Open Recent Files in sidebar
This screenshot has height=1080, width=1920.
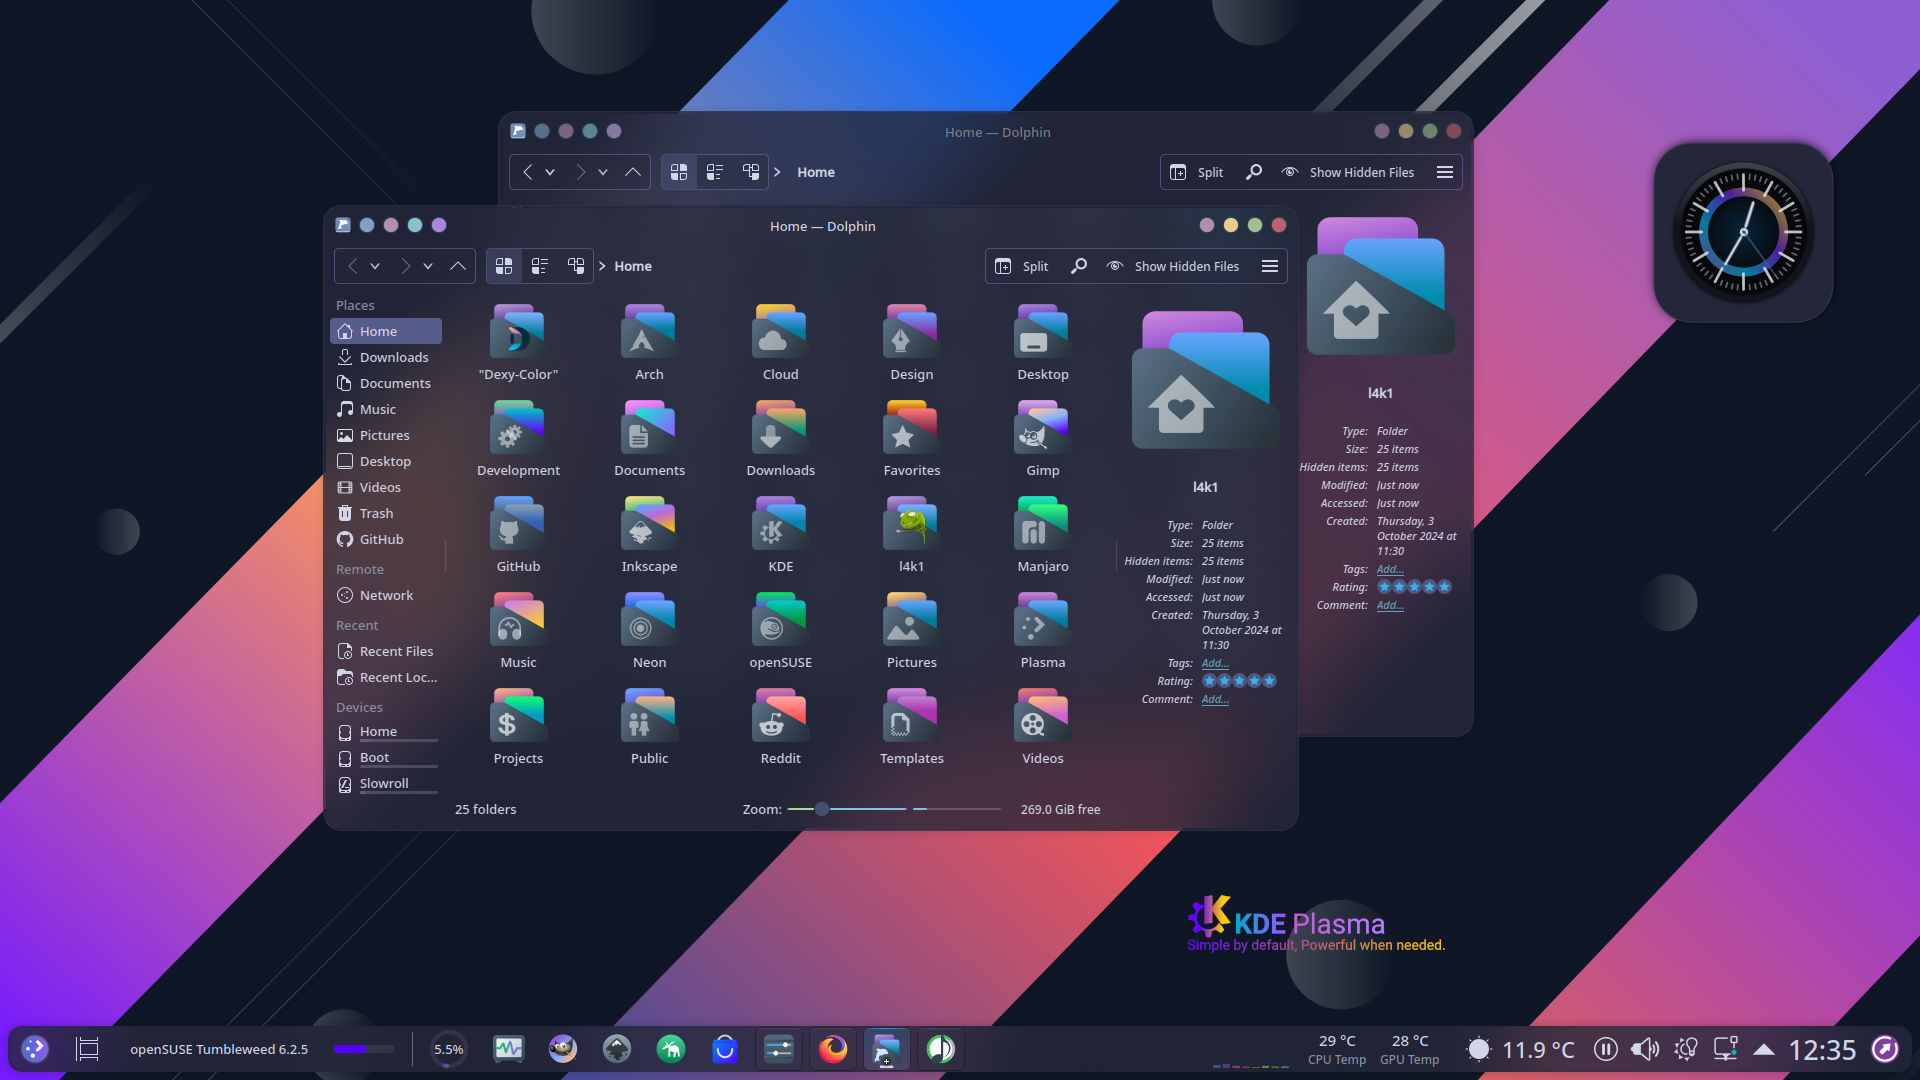click(386, 651)
